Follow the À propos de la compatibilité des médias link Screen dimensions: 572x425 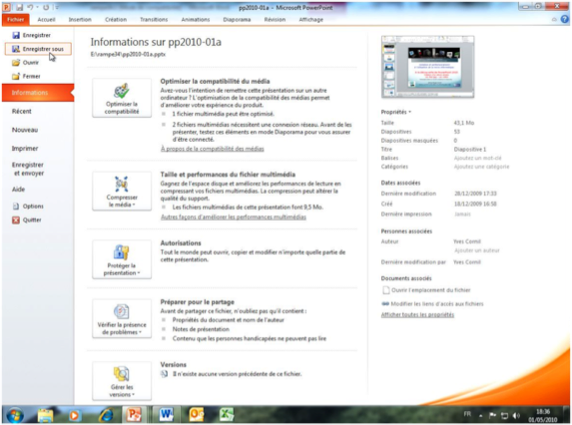[212, 149]
